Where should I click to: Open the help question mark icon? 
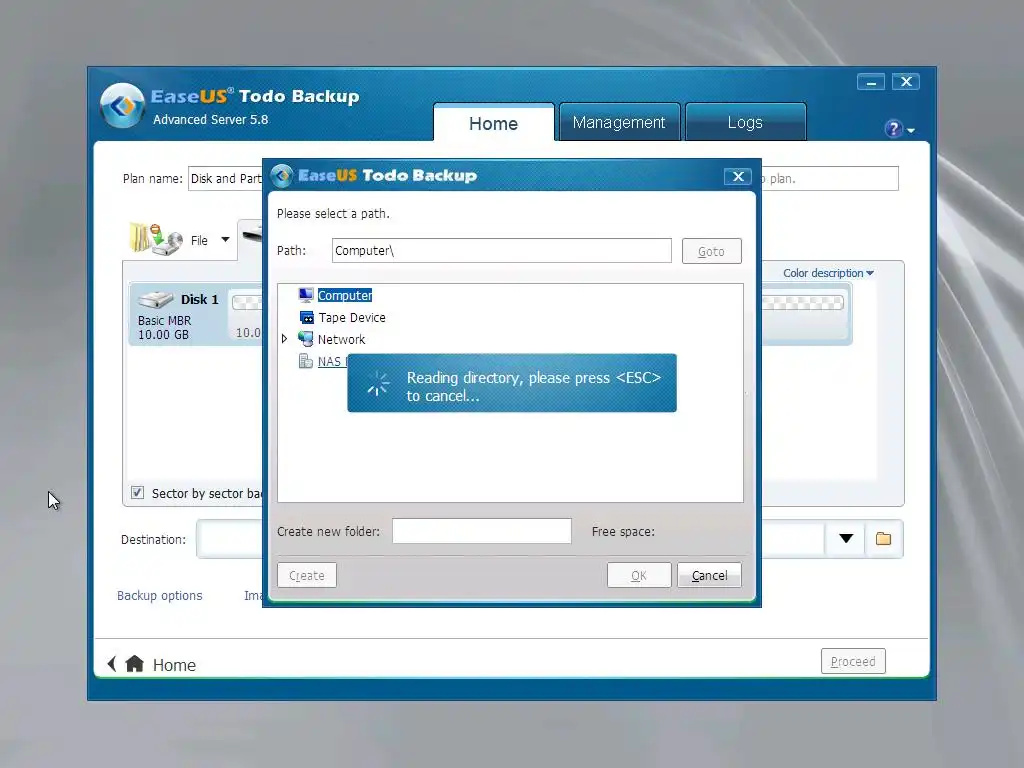893,129
